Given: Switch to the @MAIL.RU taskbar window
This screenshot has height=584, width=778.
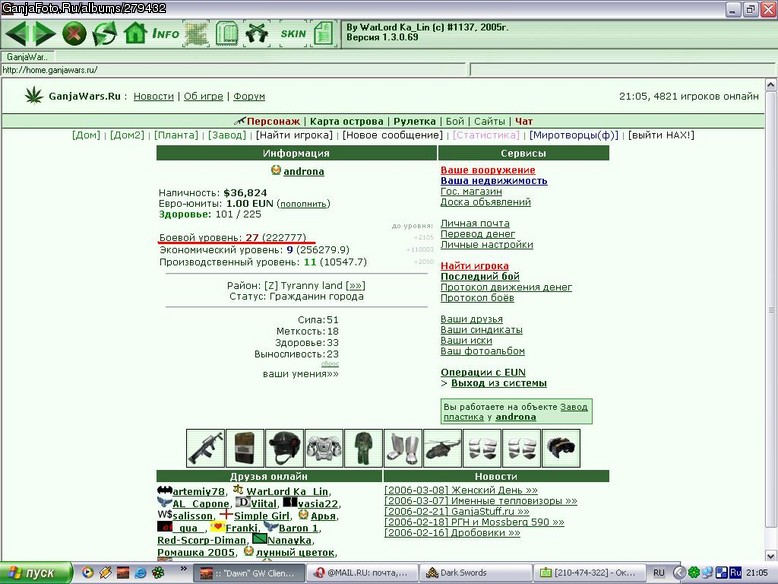Looking at the screenshot, I should pyautogui.click(x=361, y=573).
